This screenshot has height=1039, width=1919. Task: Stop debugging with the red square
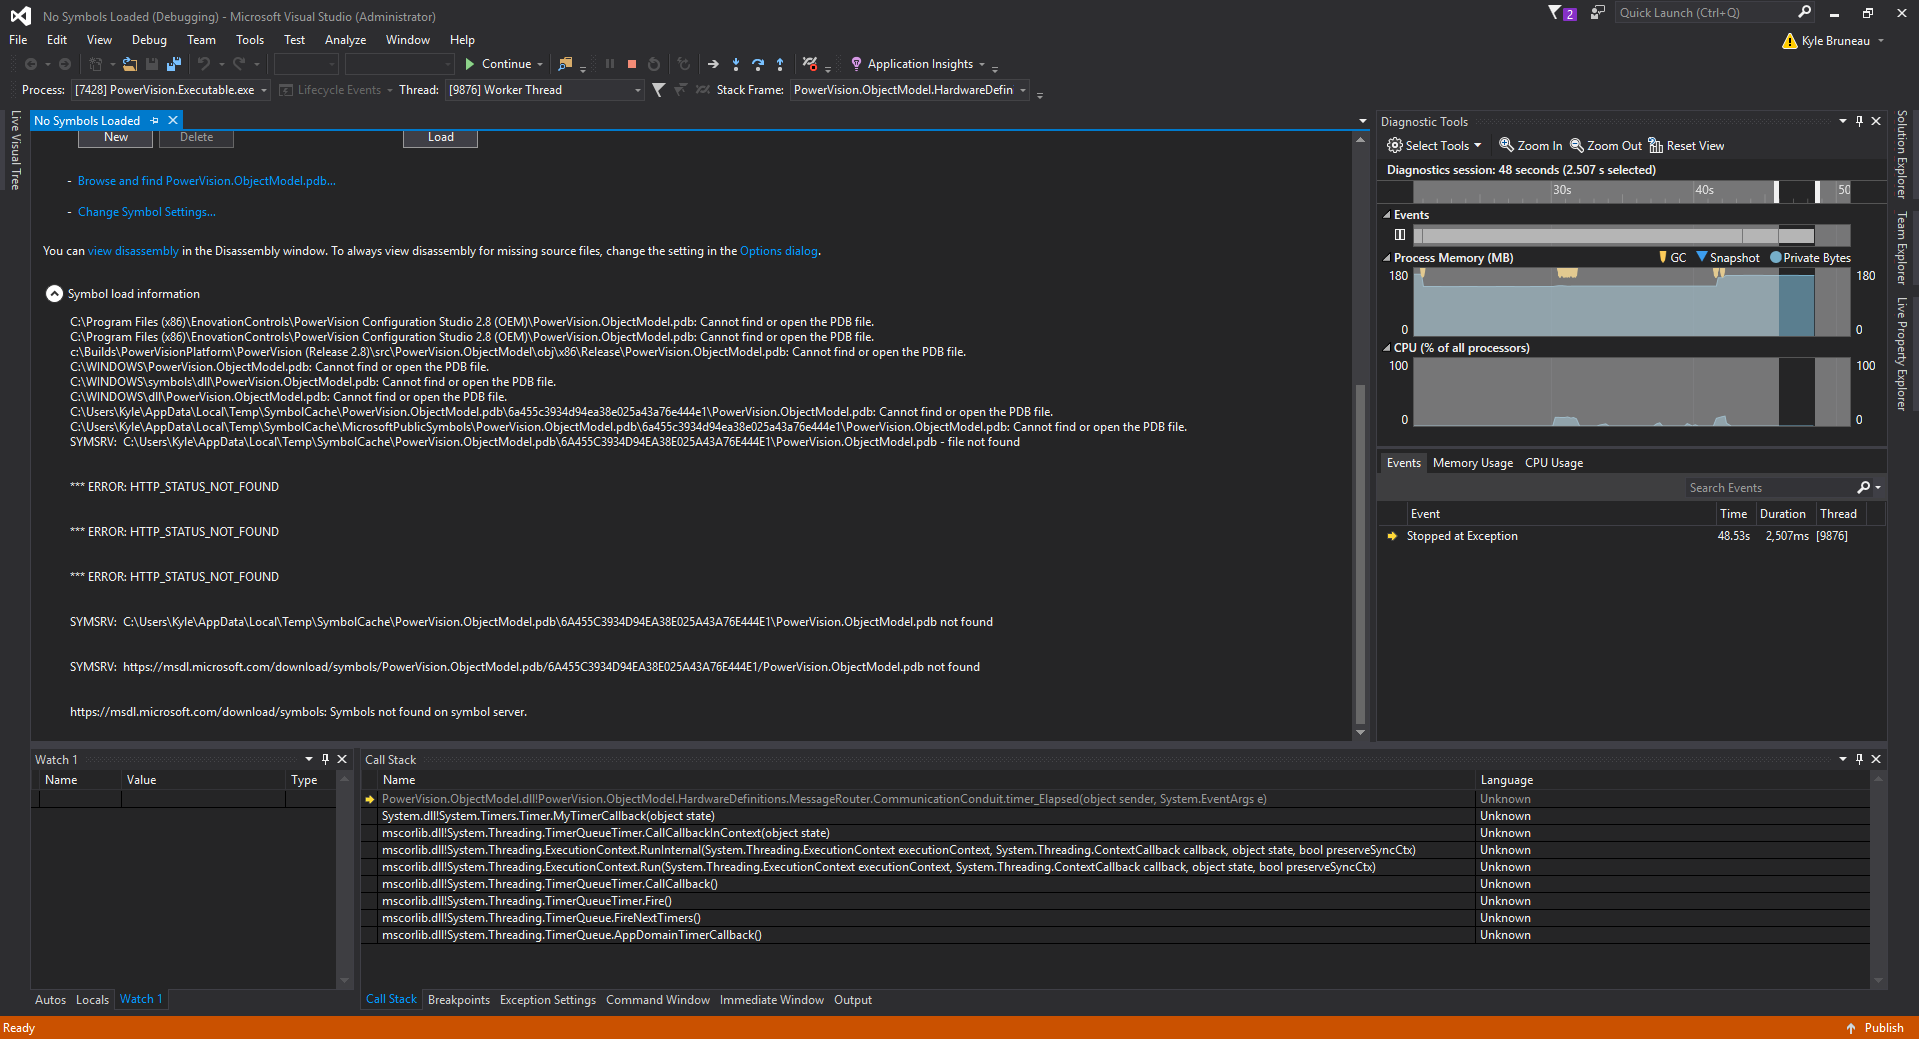coord(632,64)
